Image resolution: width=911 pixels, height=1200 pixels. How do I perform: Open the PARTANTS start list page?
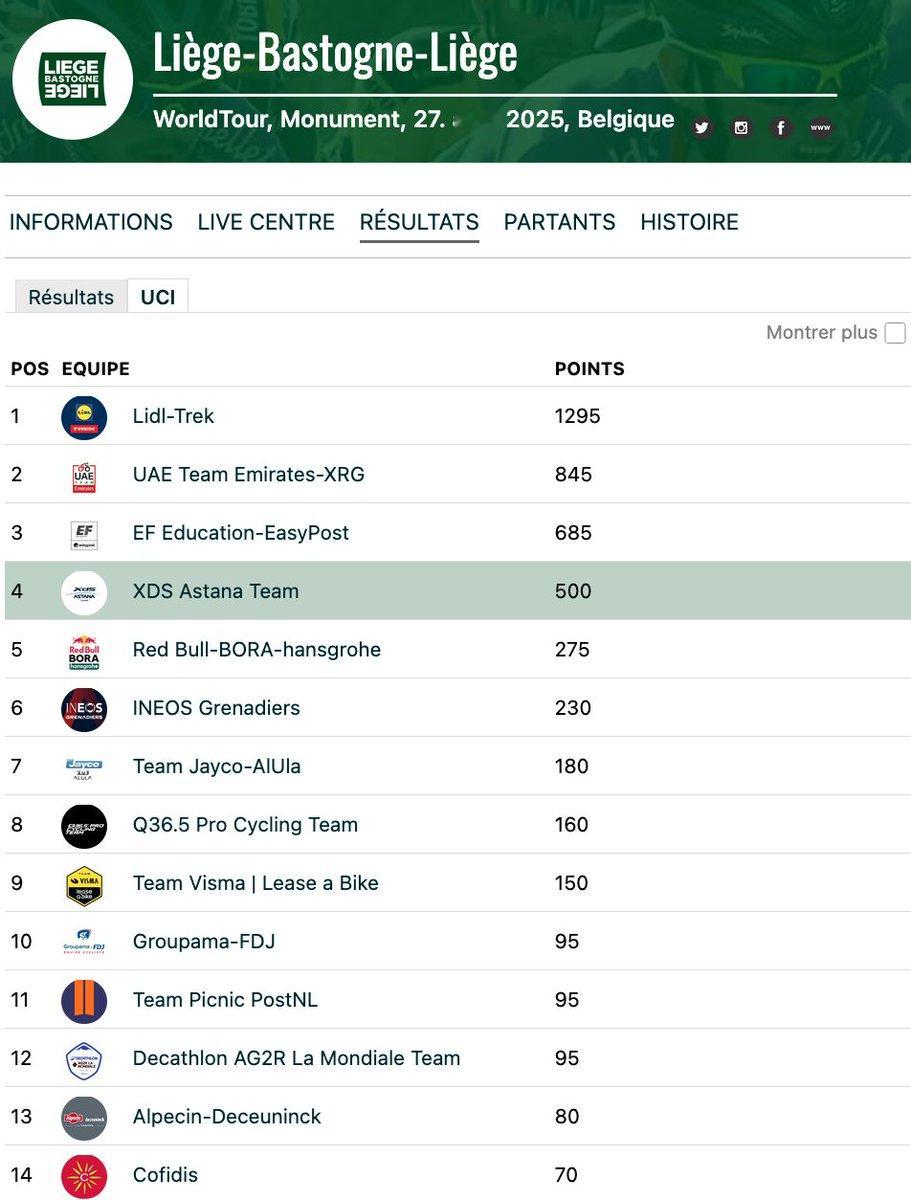point(559,222)
